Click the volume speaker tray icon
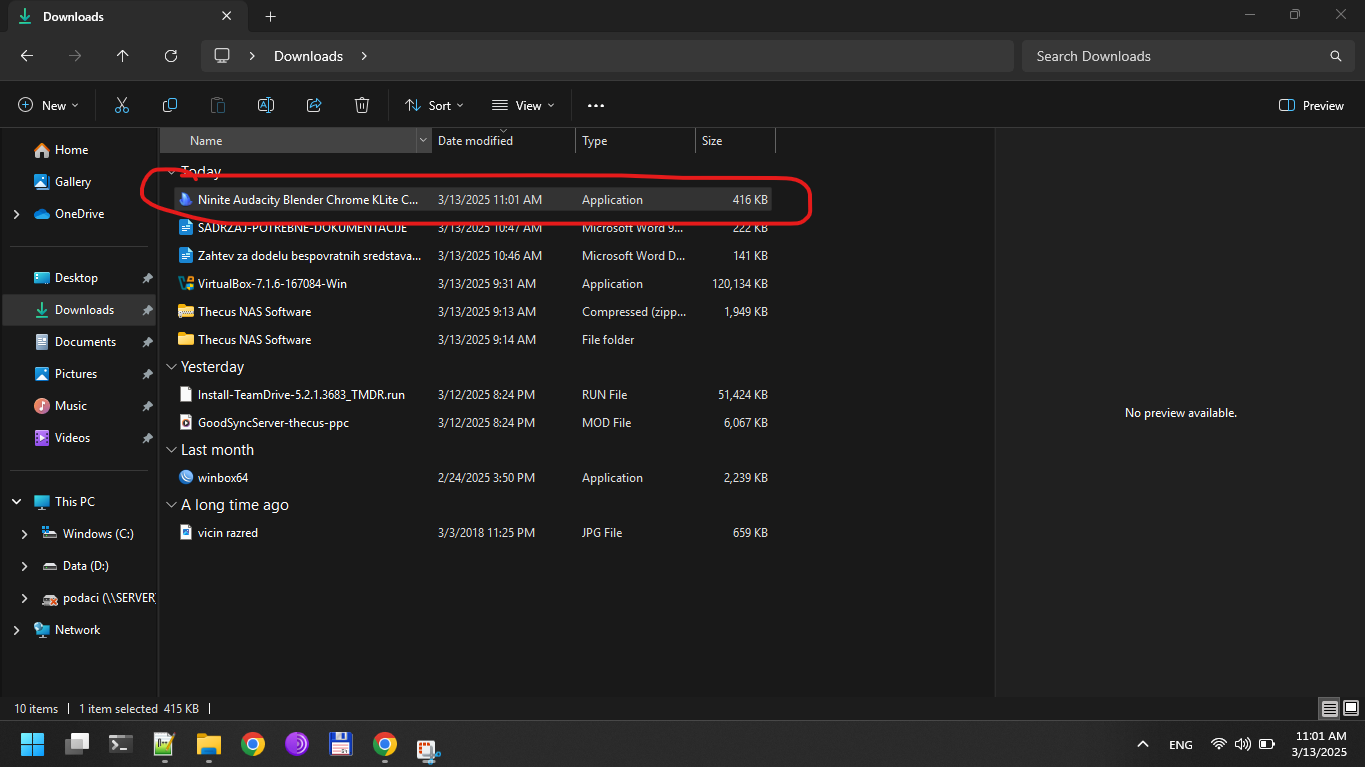The image size is (1365, 767). [1242, 744]
